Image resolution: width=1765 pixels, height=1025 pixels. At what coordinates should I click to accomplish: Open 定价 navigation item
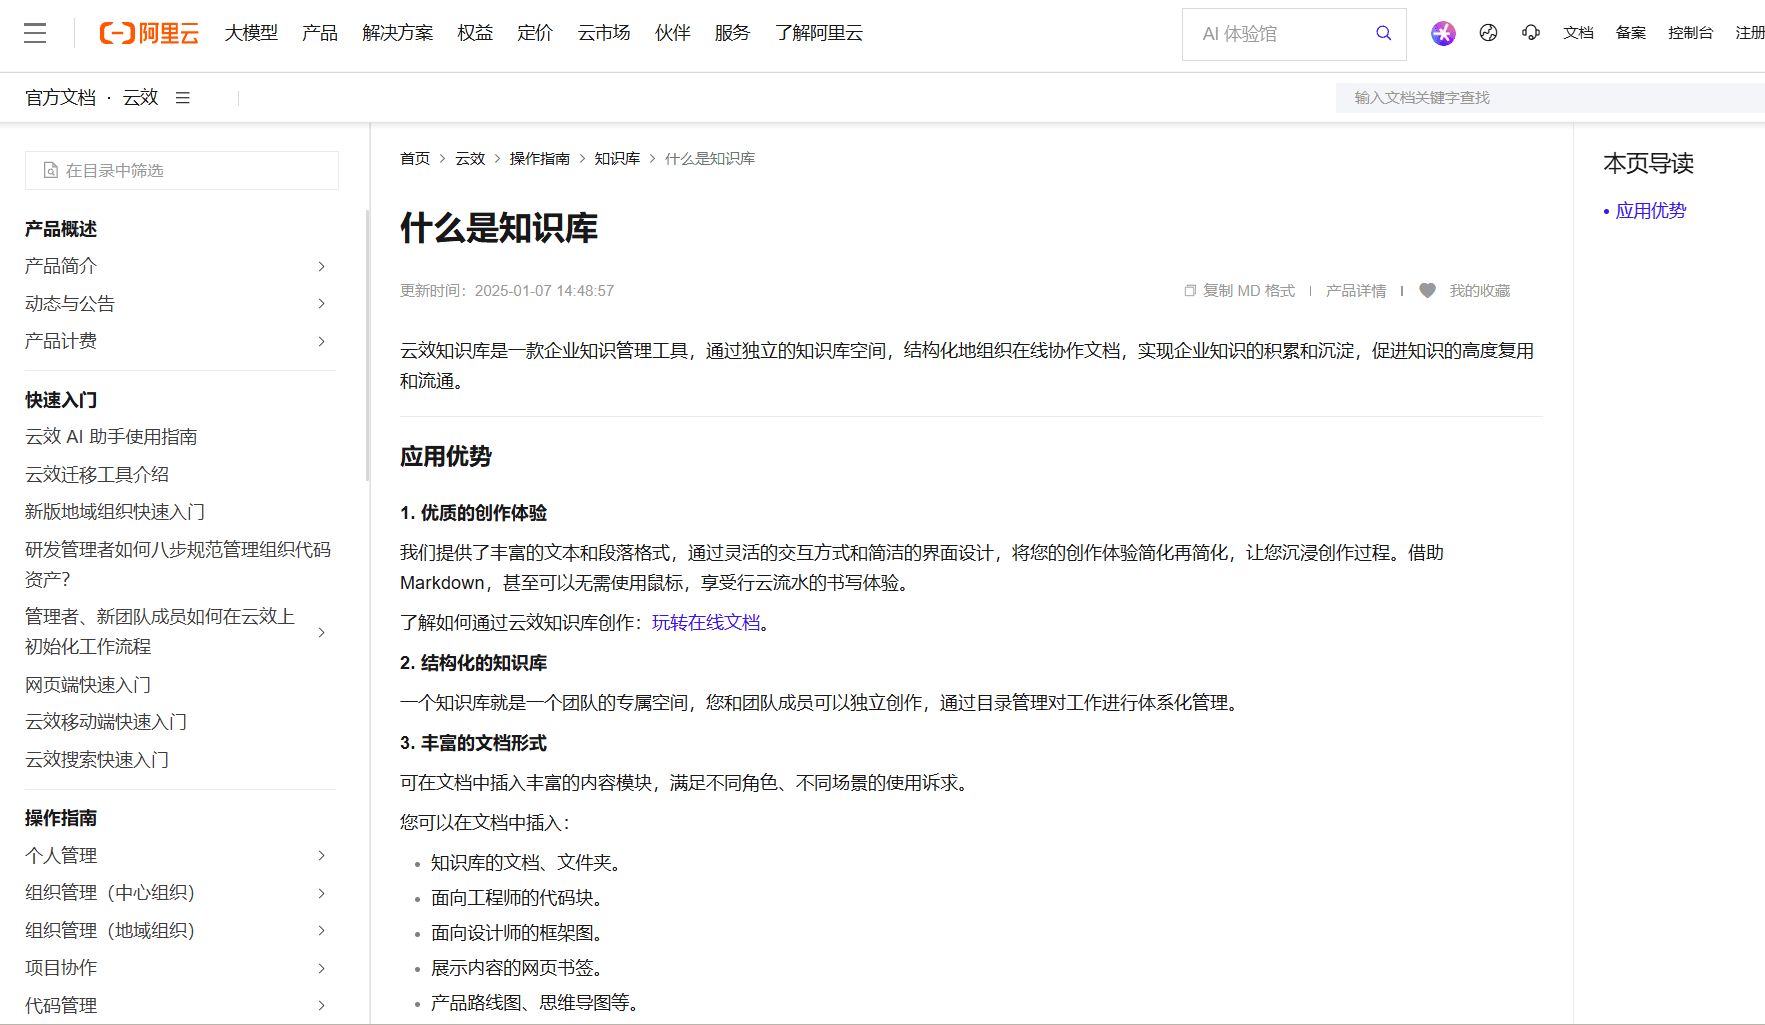535,33
